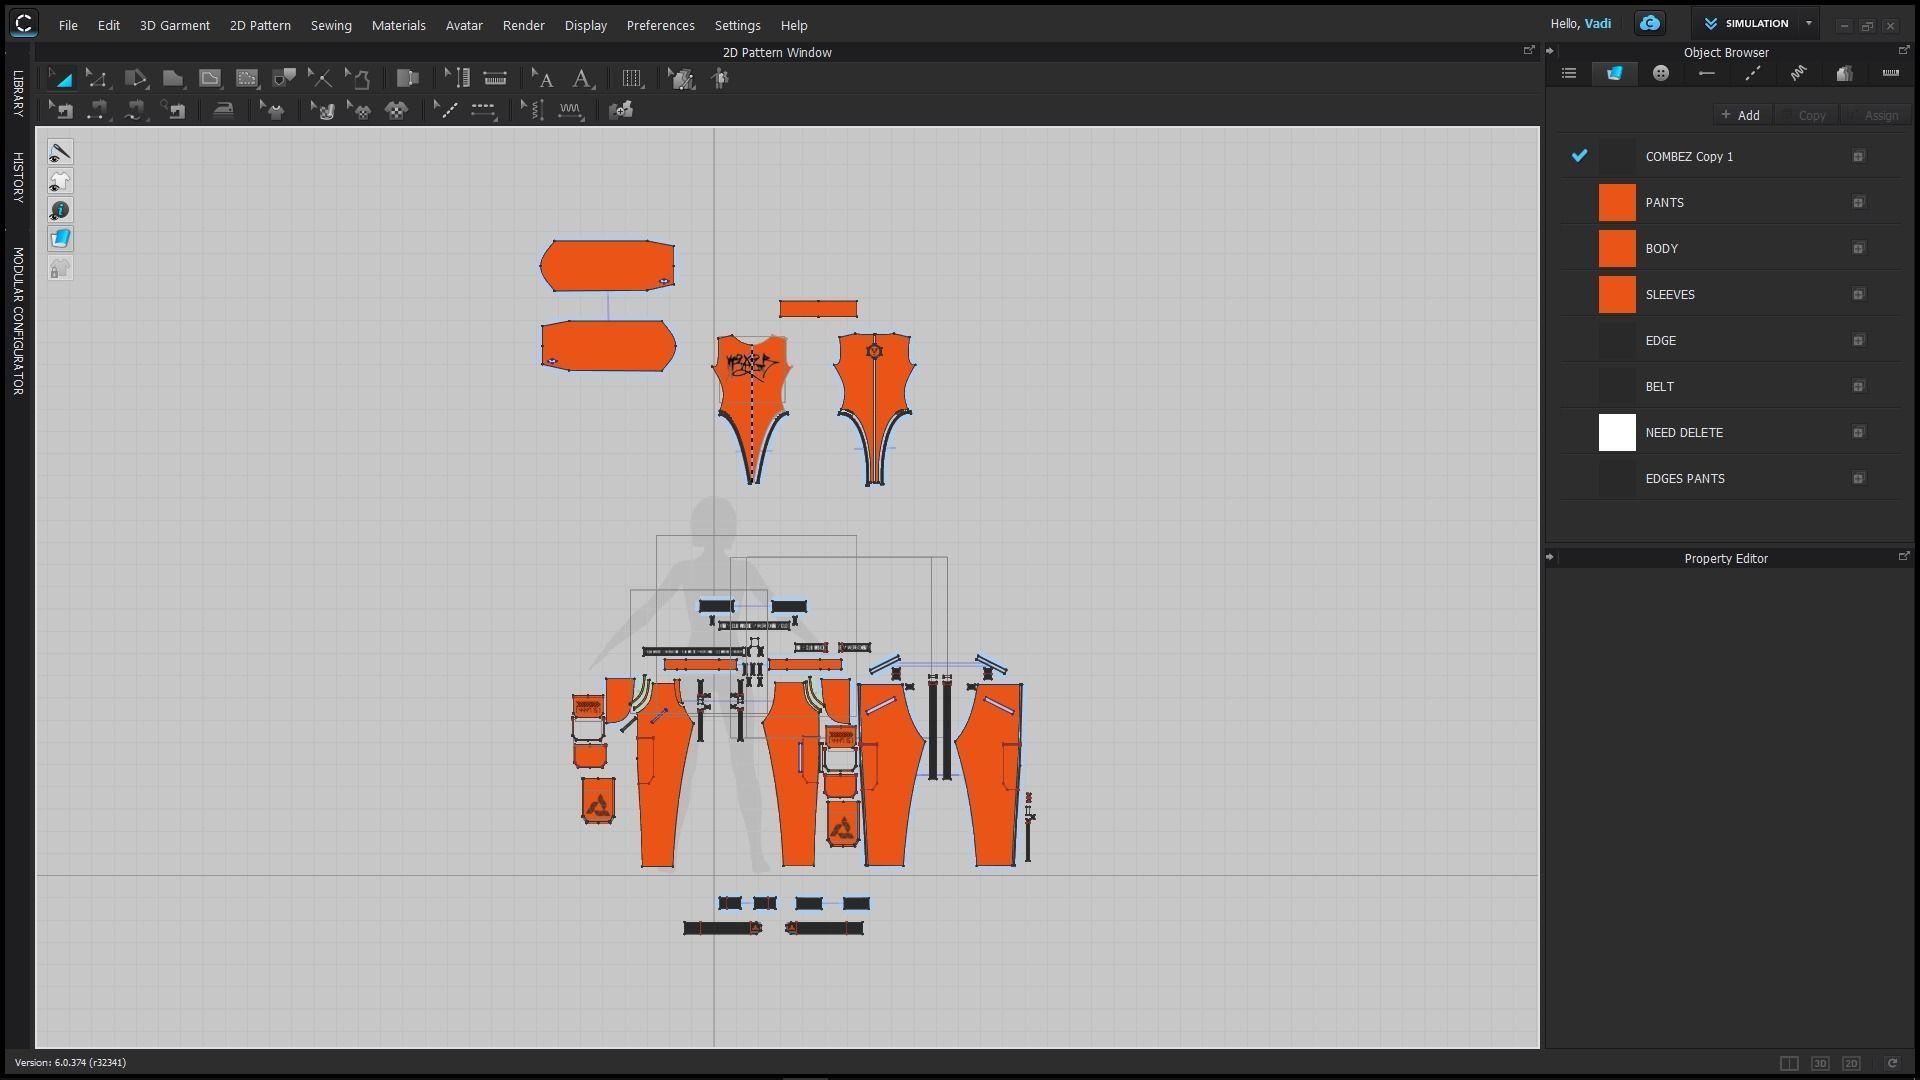Toggle the show-info button in 2D viewport
Image resolution: width=1920 pixels, height=1080 pixels.
[60, 210]
